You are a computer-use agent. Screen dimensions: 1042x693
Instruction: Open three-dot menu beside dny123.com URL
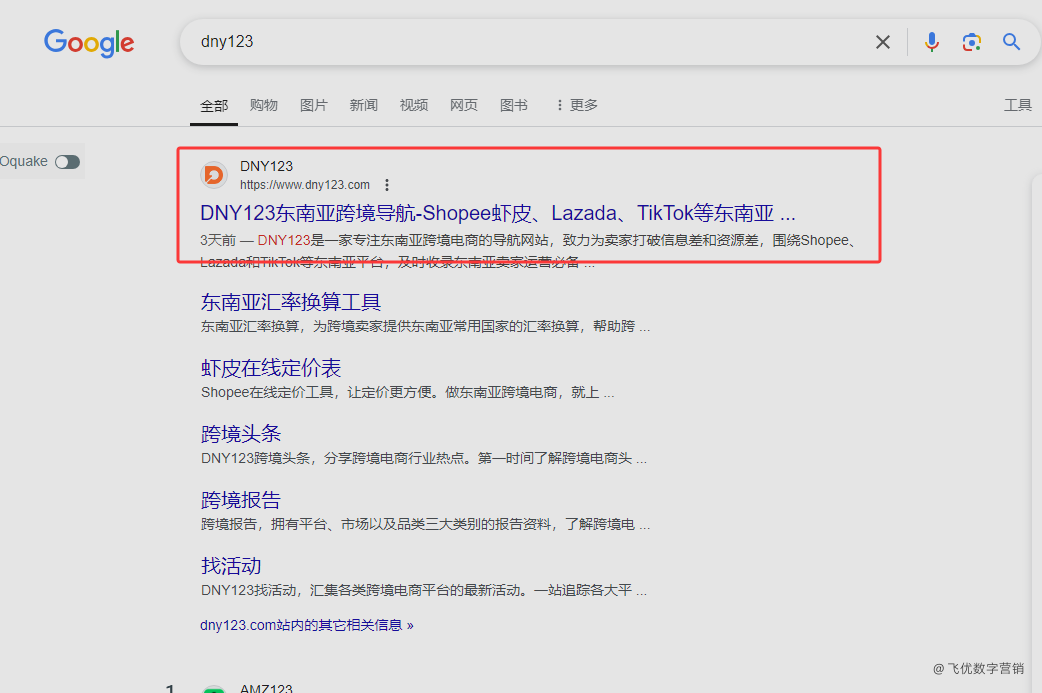pos(387,185)
